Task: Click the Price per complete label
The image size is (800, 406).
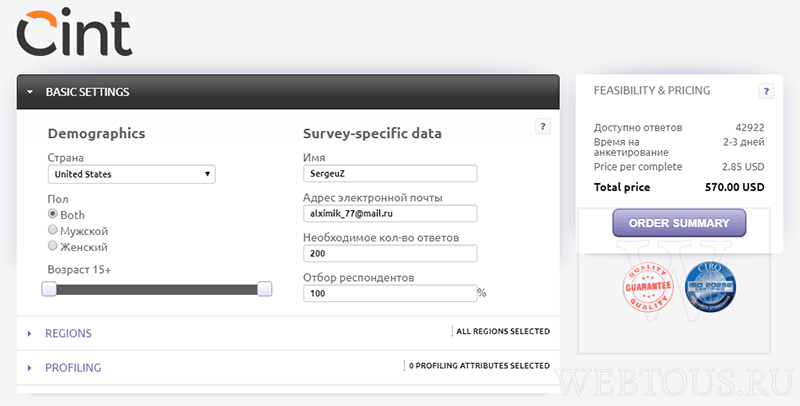Action: (x=638, y=167)
